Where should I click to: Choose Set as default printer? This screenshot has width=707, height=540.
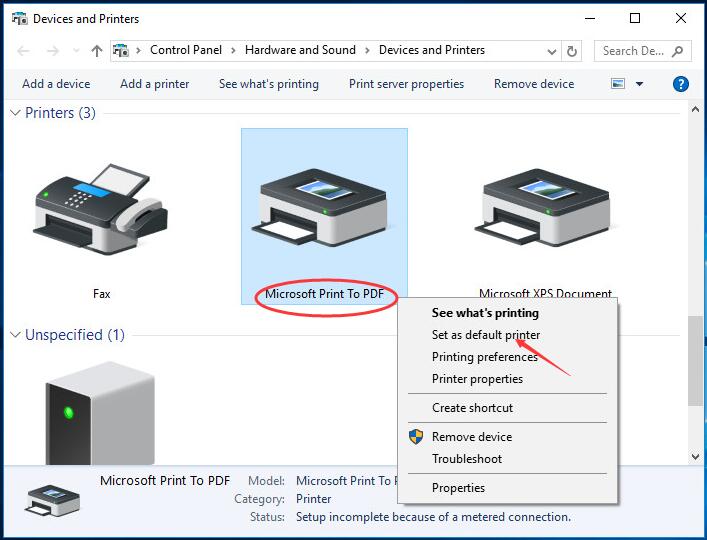point(486,335)
